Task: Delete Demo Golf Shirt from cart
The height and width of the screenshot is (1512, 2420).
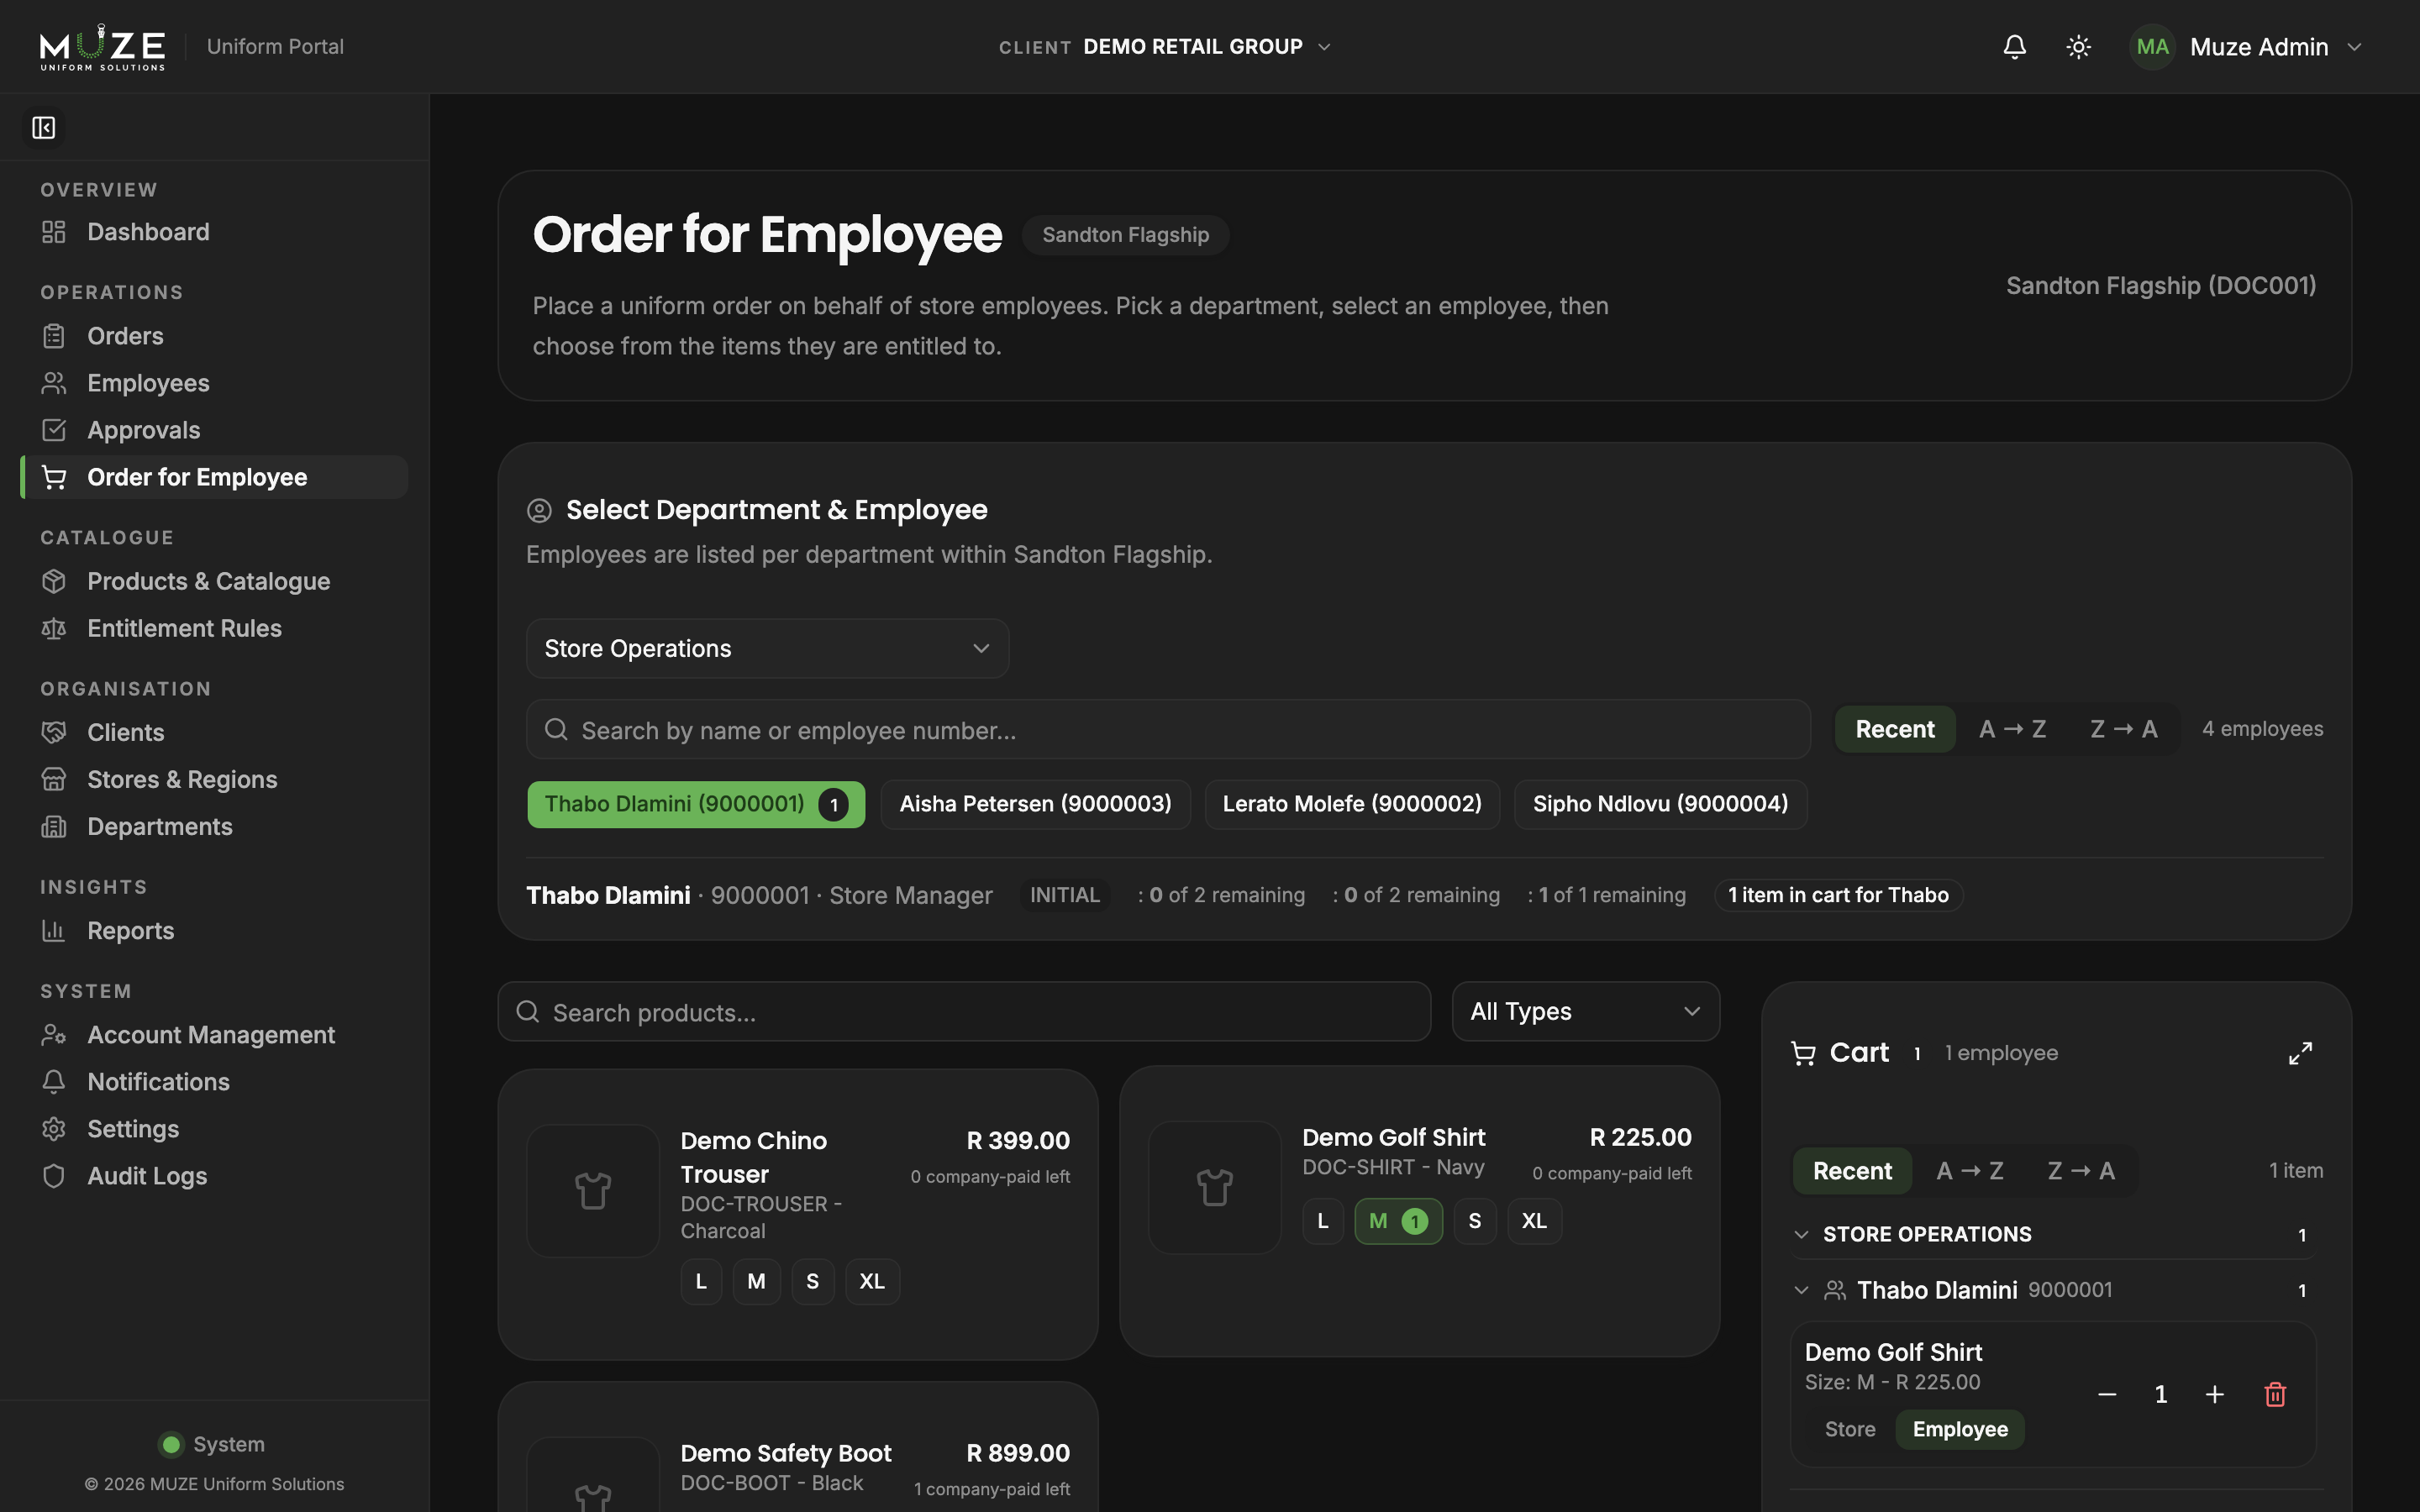Action: pyautogui.click(x=2275, y=1394)
